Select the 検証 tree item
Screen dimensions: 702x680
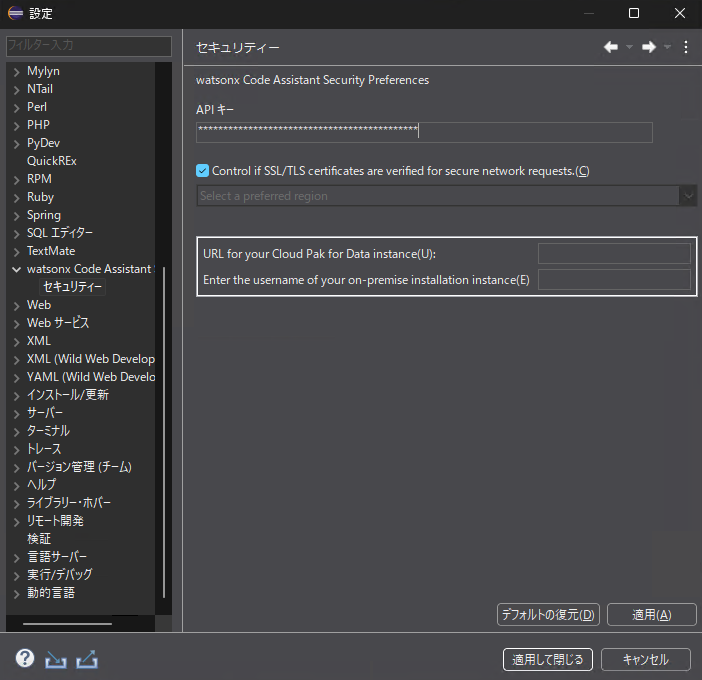39,539
